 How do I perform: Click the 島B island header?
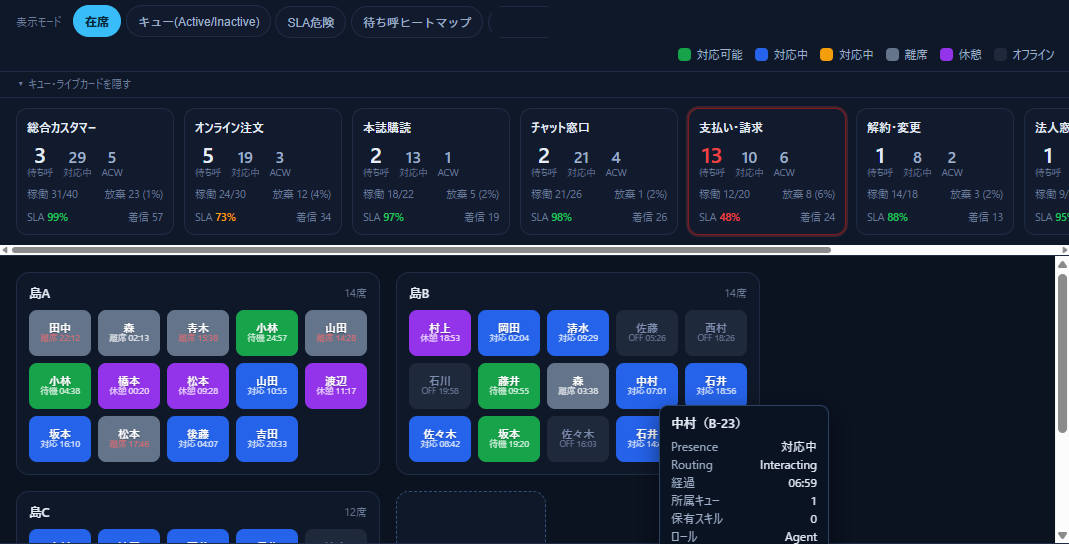point(419,294)
